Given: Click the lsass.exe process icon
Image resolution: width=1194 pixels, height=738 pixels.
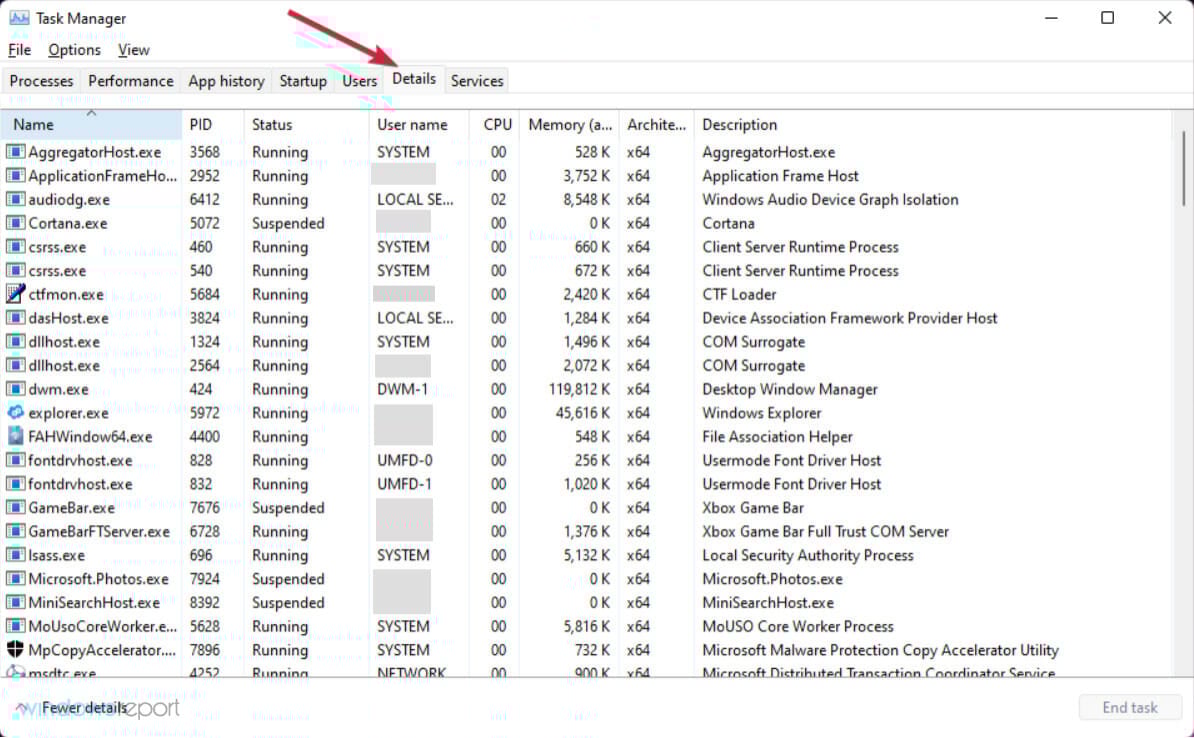Looking at the screenshot, I should tap(12, 555).
